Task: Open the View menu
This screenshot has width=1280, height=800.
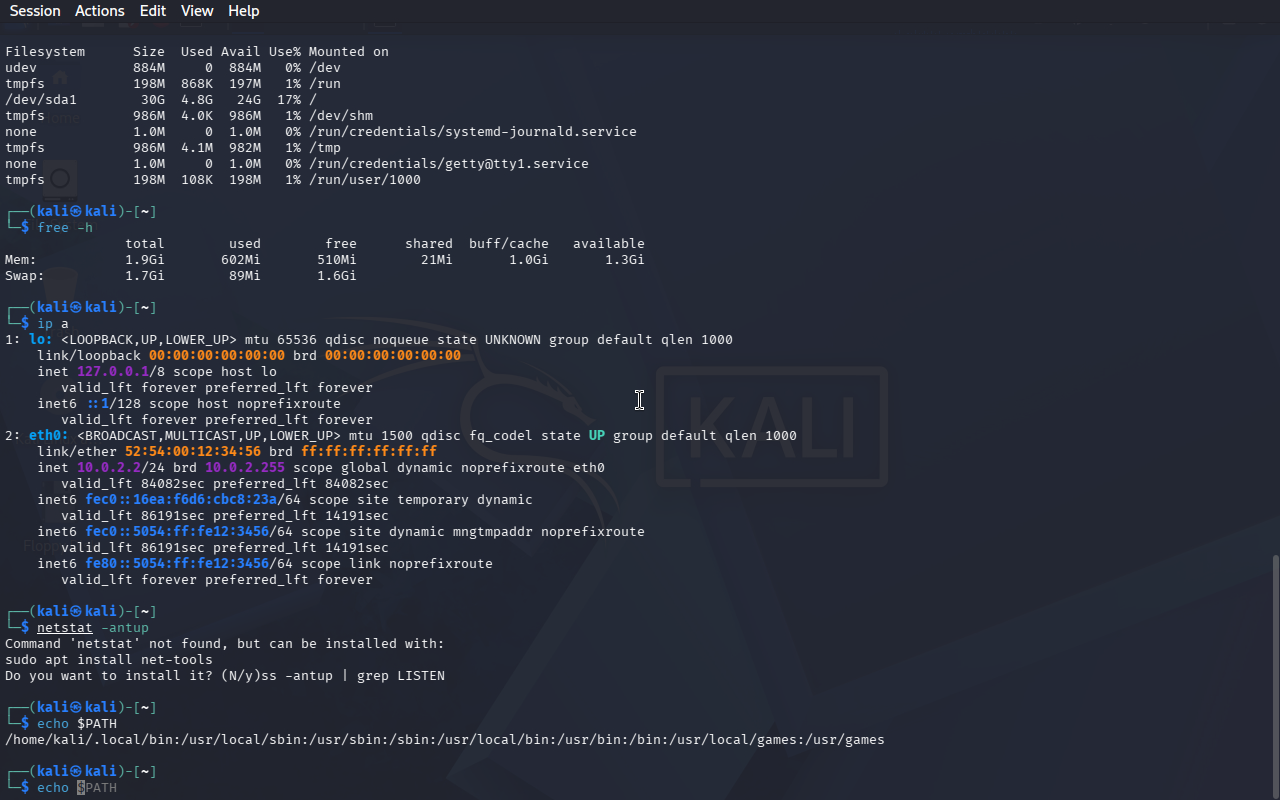Action: pos(197,11)
